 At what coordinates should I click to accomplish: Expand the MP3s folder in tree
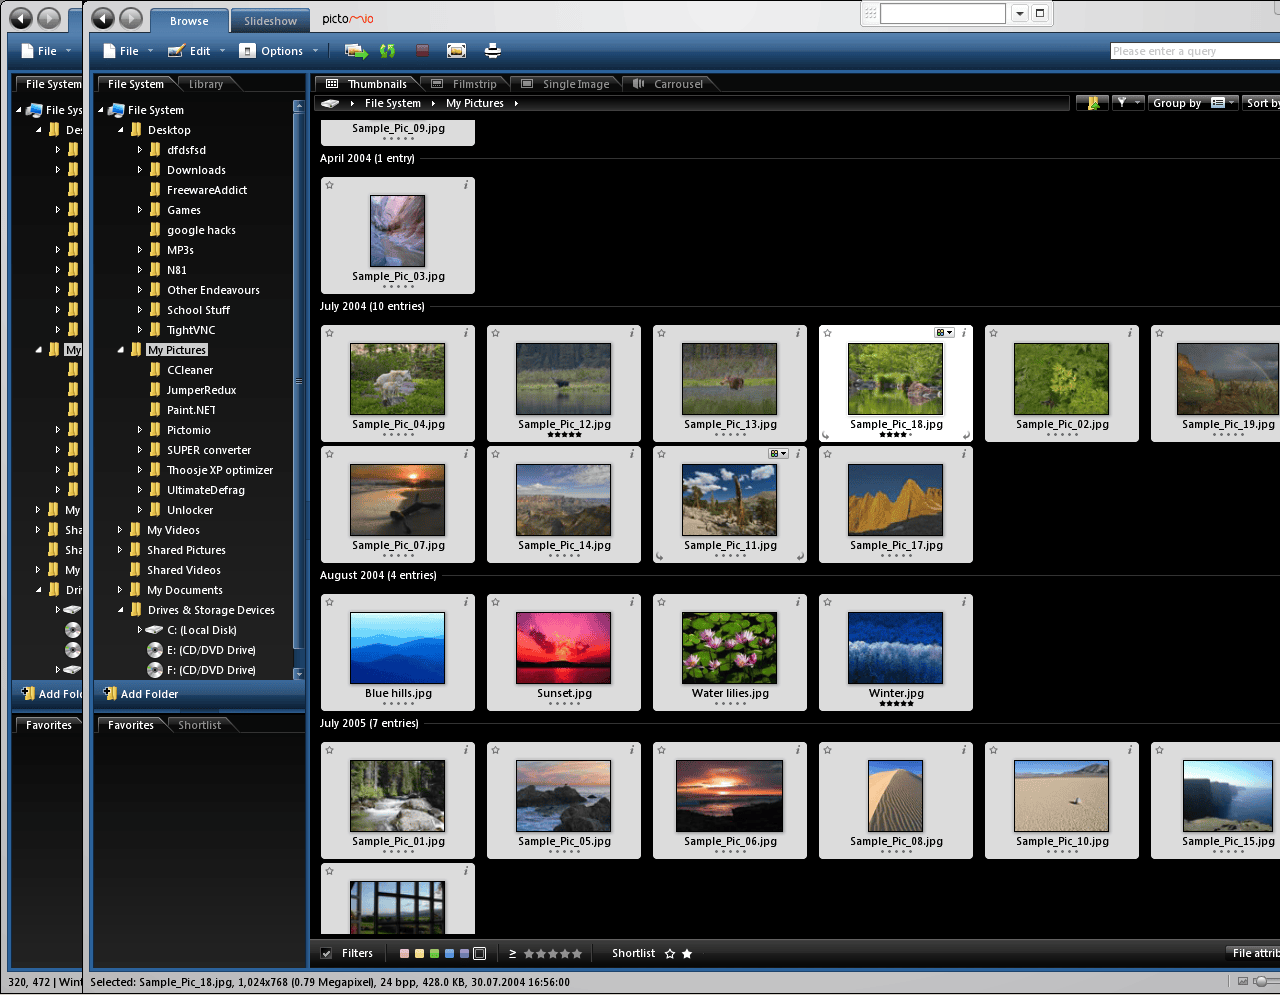click(x=140, y=250)
